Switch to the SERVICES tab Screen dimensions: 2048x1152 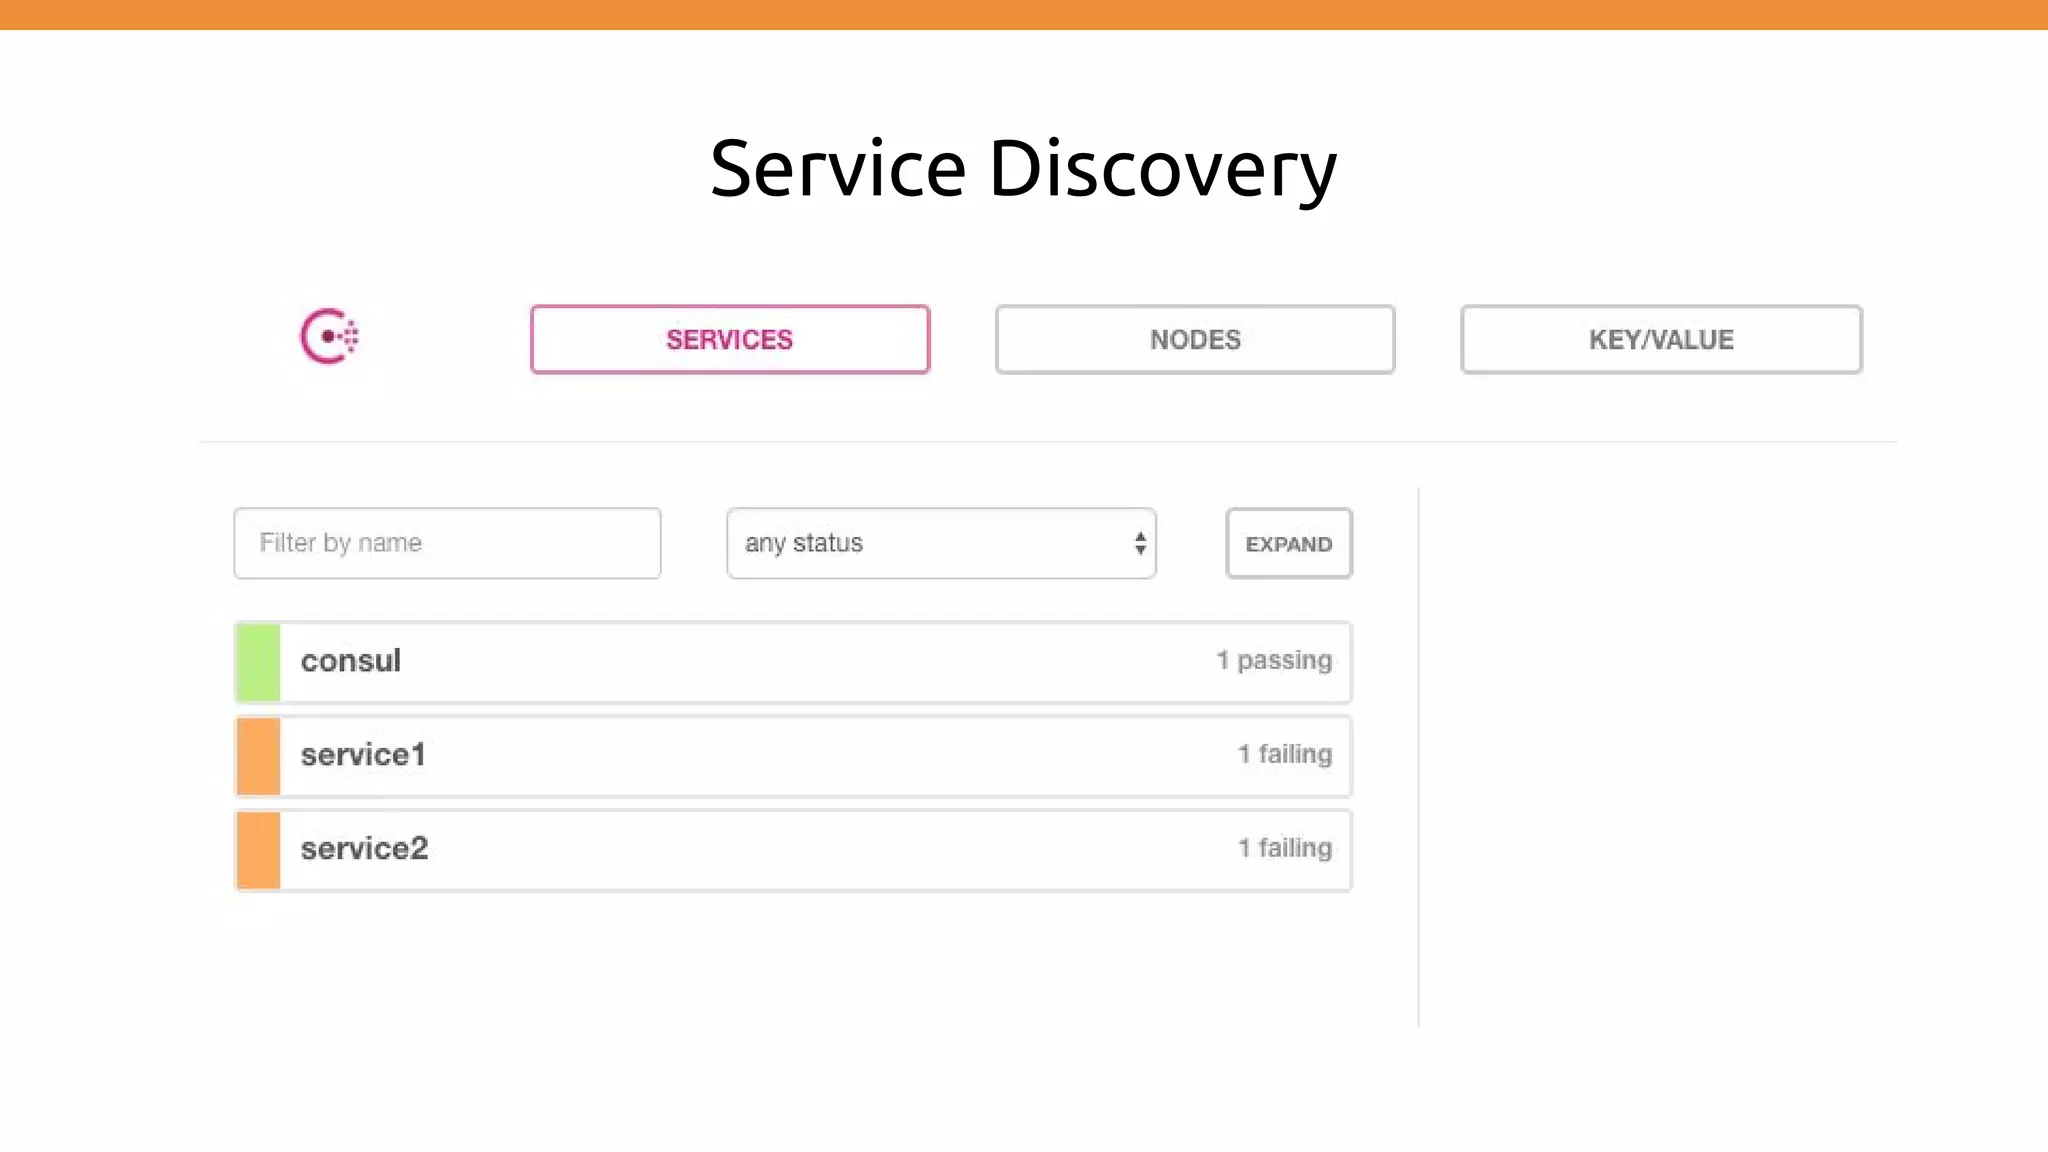pyautogui.click(x=729, y=340)
